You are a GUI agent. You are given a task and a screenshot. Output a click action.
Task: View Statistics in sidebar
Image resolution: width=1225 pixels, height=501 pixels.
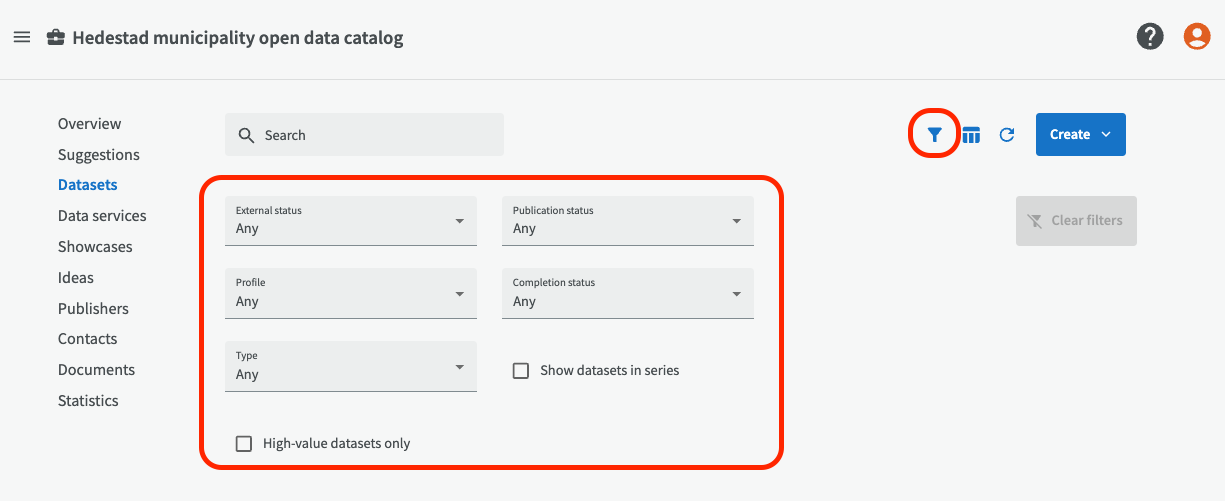[x=88, y=401]
